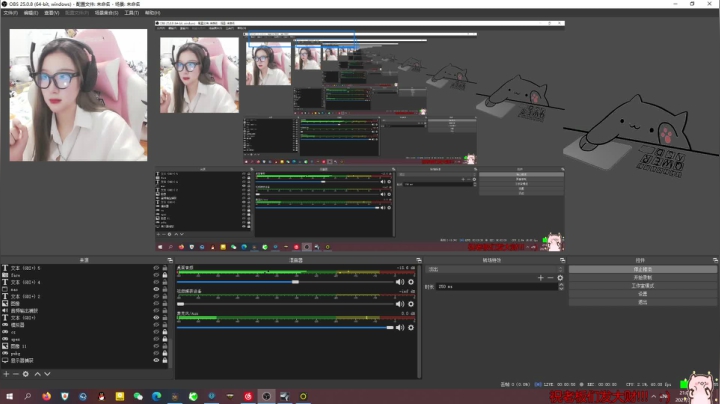Screen dimensions: 720x404
Task: Click the 退出 exit button
Action: pos(642,302)
